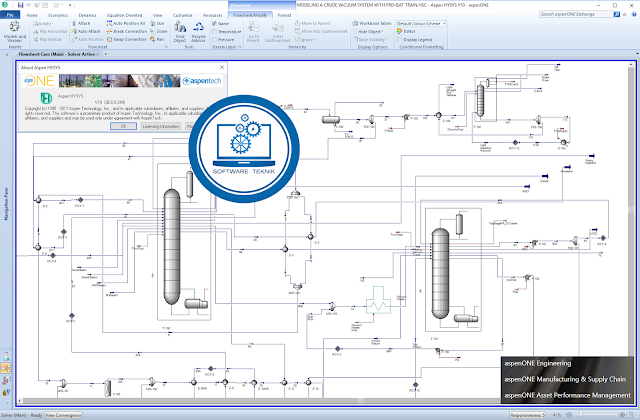The width and height of the screenshot is (640, 420).
Task: Select the vacuum column T-101
Action: pyautogui.click(x=440, y=273)
